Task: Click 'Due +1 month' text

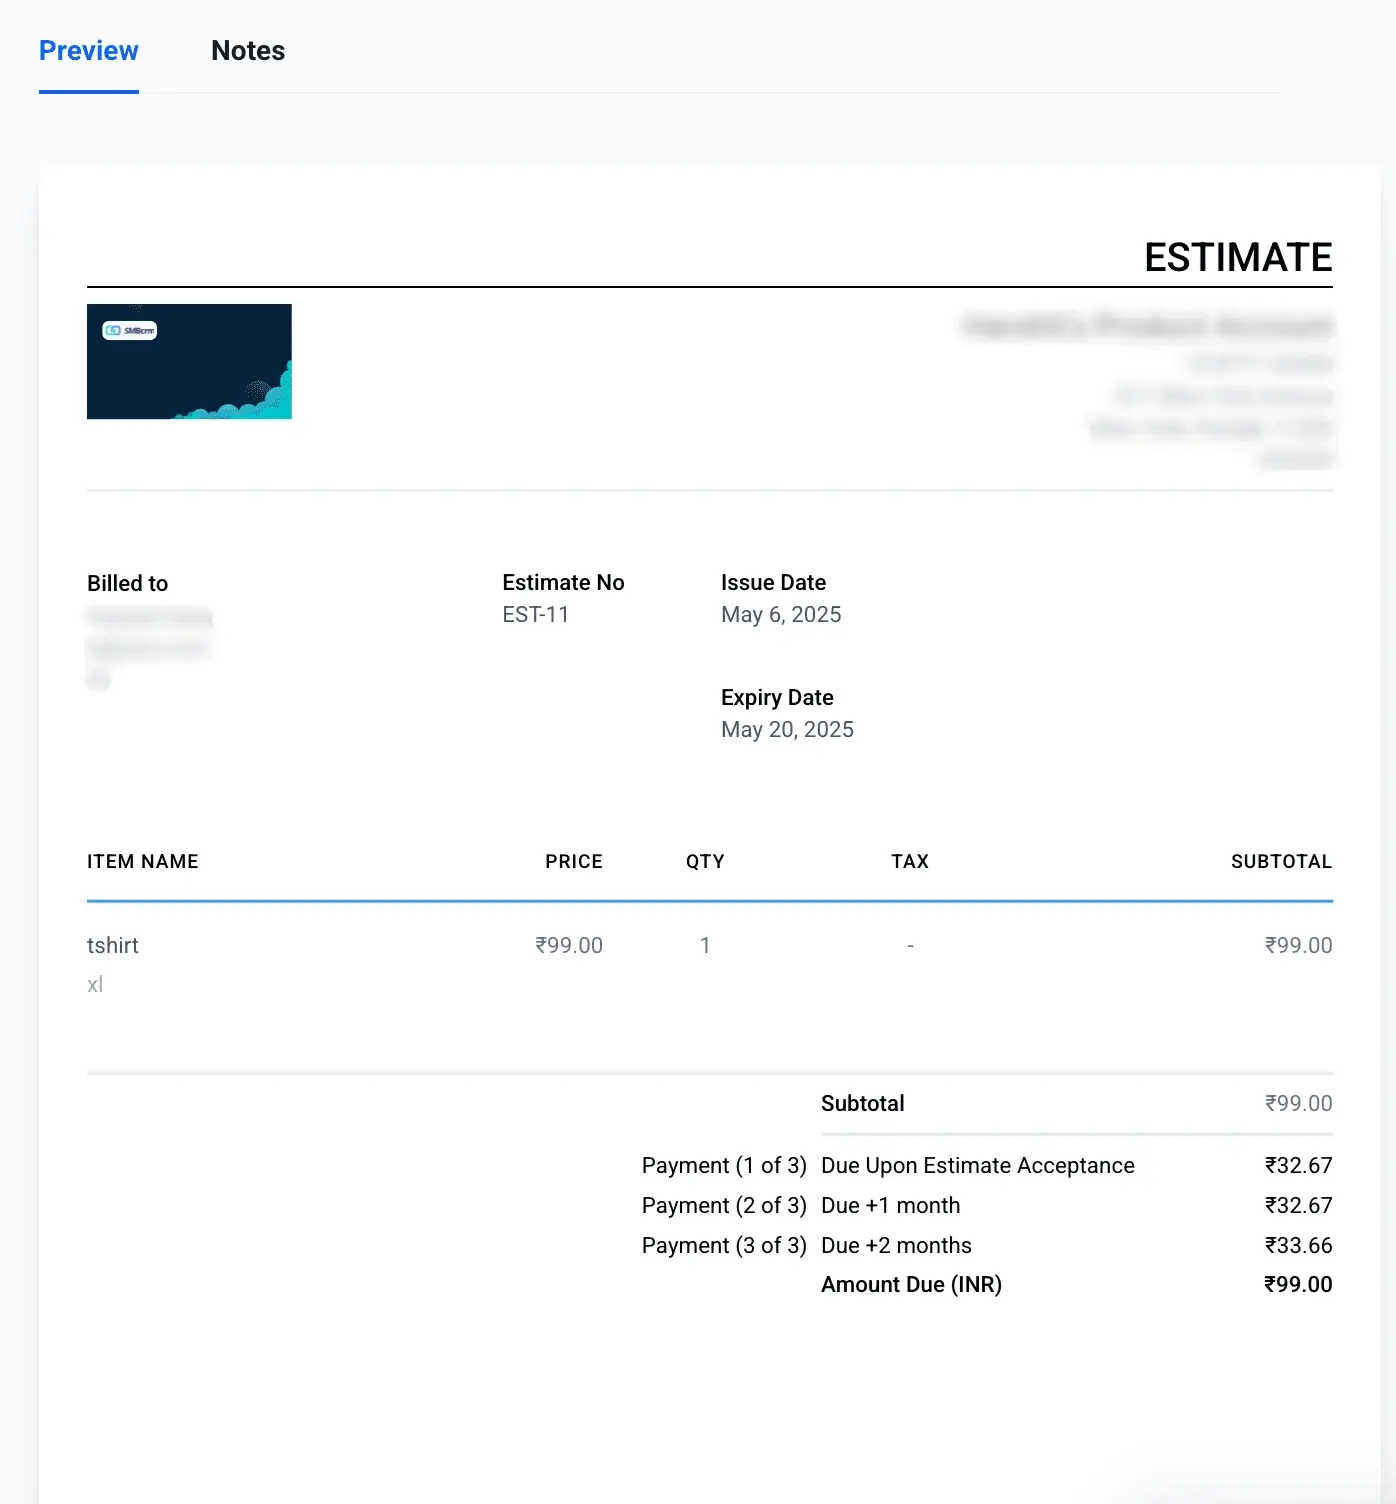Action: point(890,1205)
